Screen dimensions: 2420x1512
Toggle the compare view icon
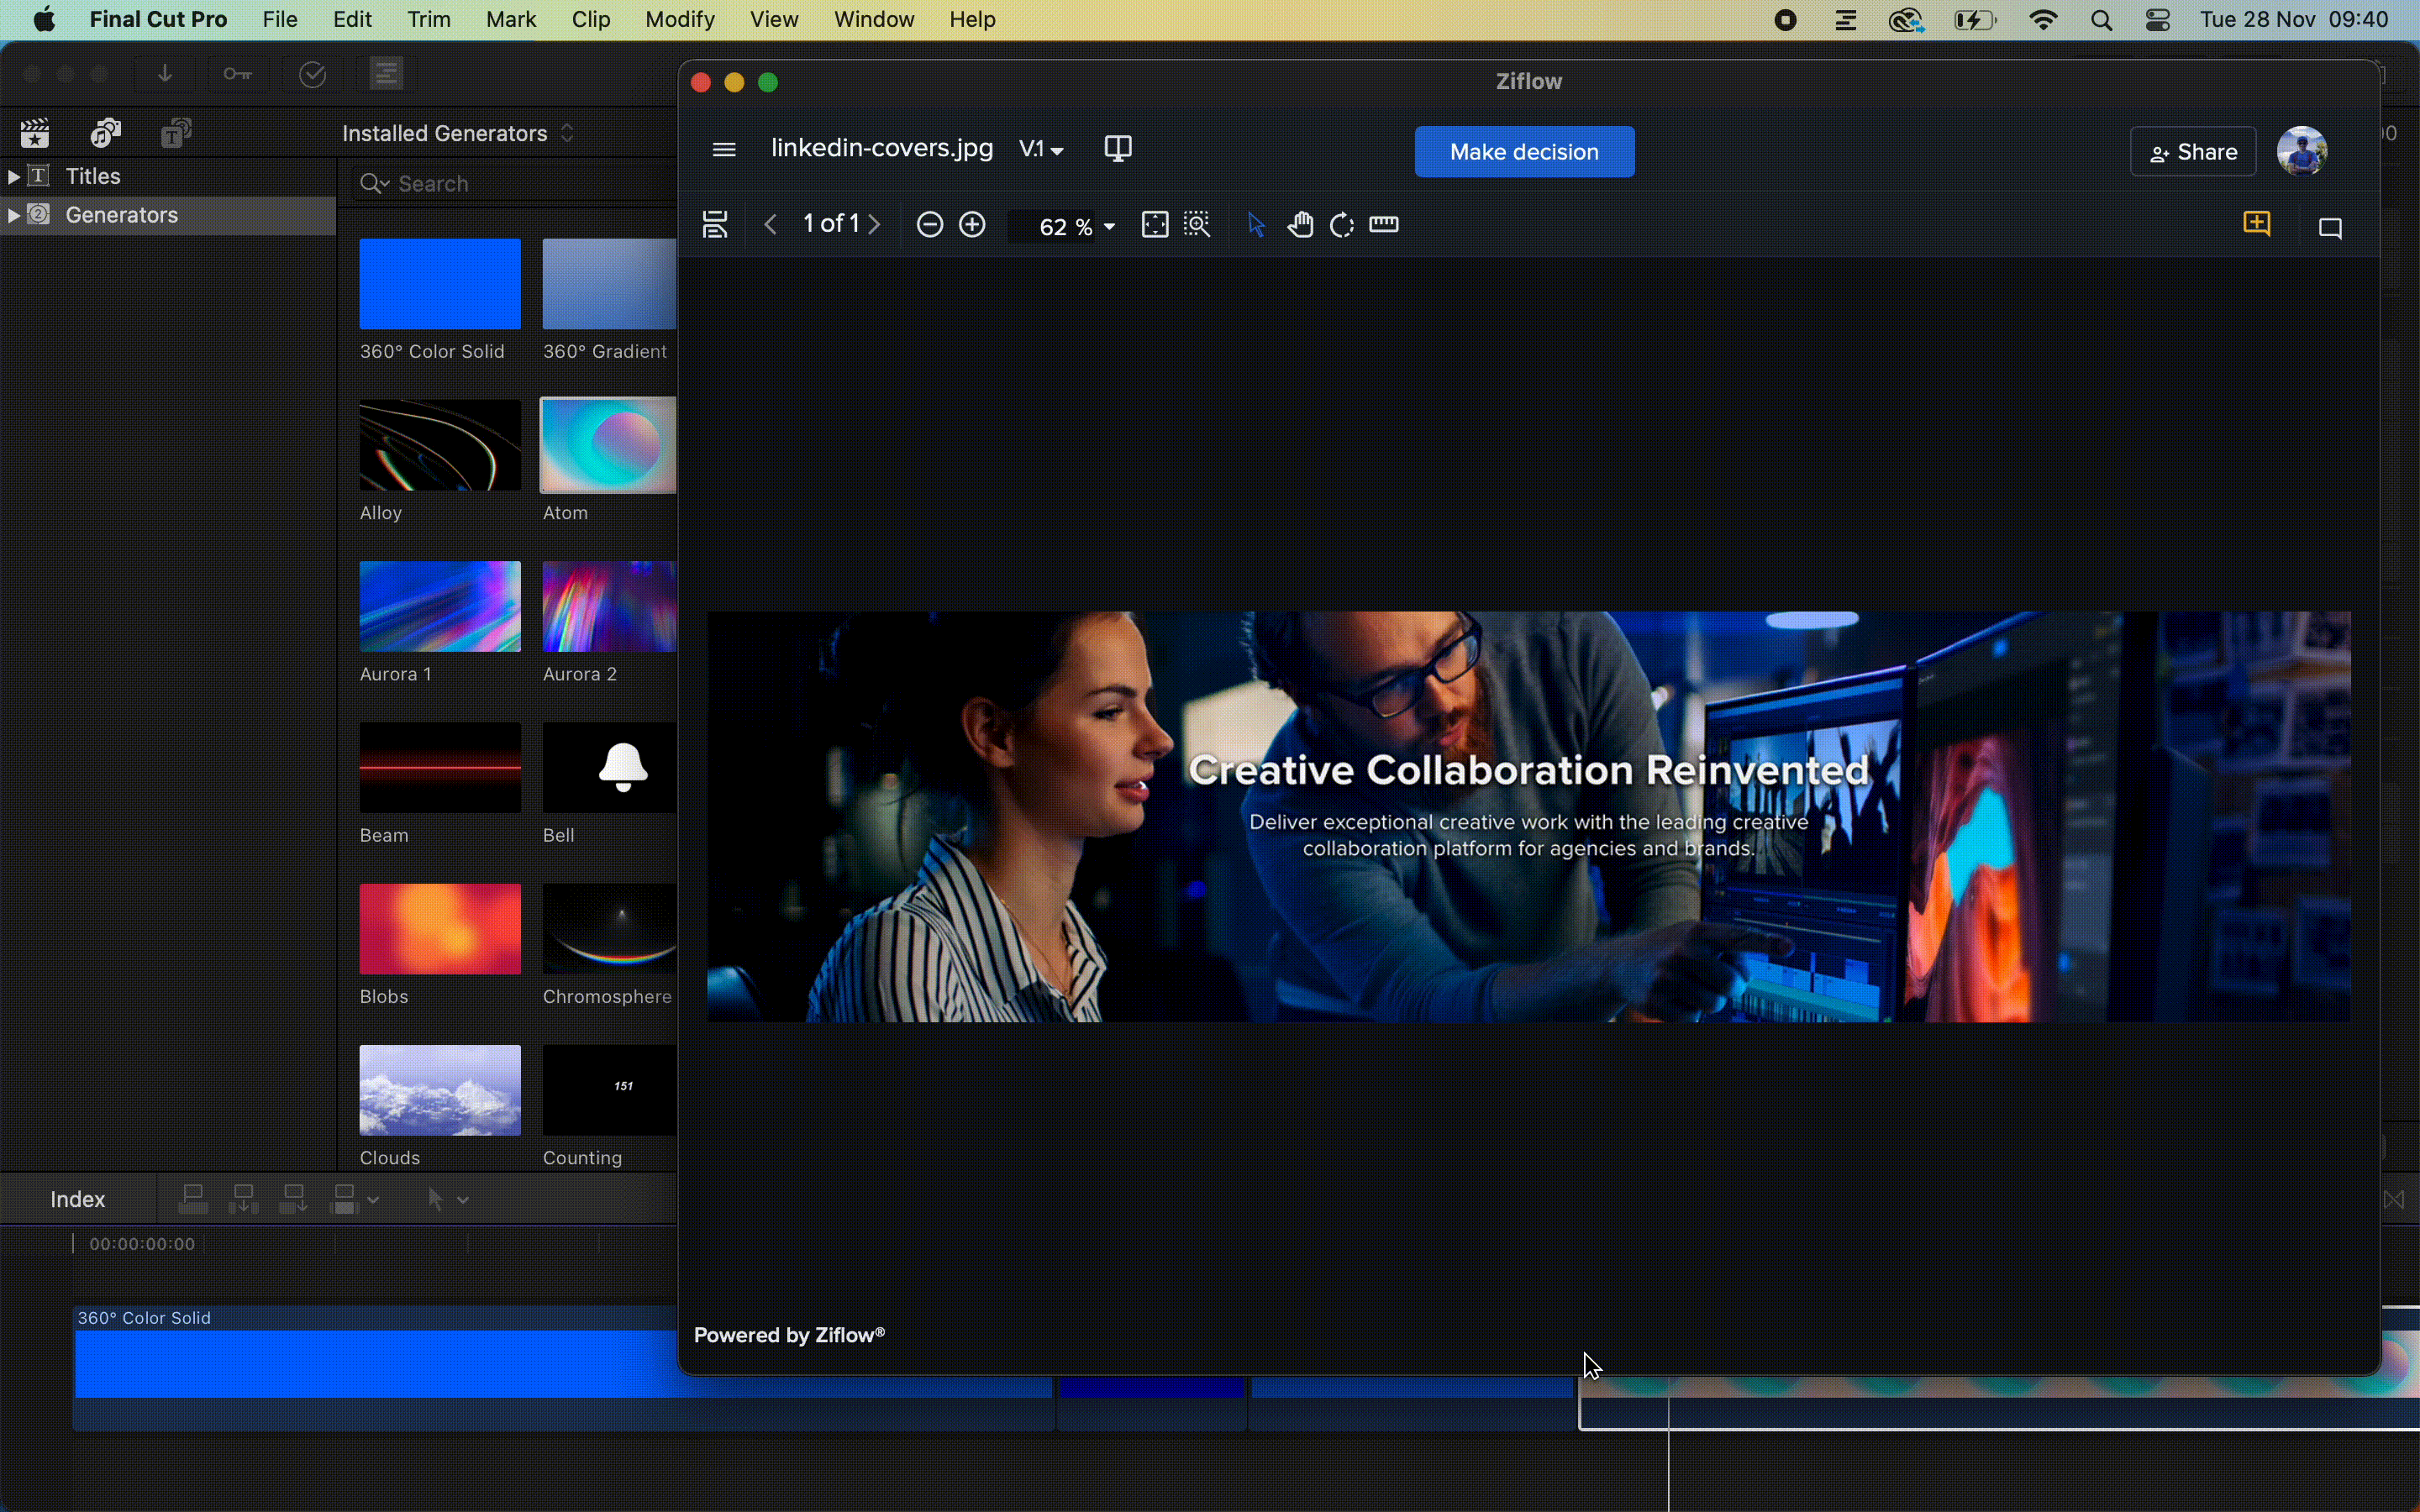[1117, 149]
